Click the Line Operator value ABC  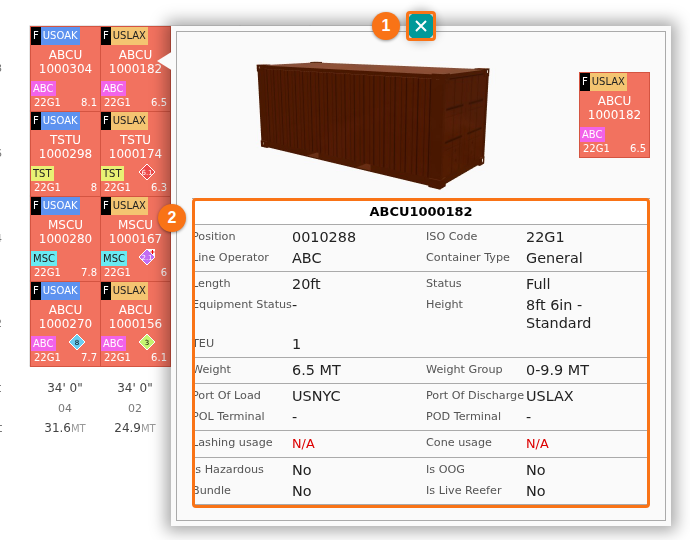coord(307,258)
